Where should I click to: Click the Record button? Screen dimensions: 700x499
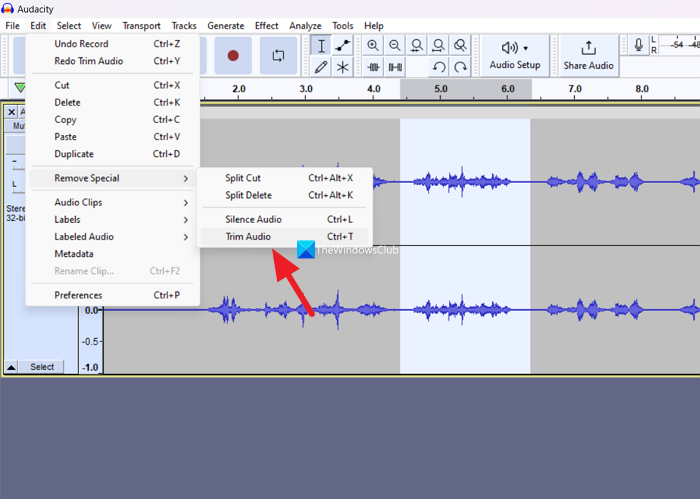tap(233, 56)
